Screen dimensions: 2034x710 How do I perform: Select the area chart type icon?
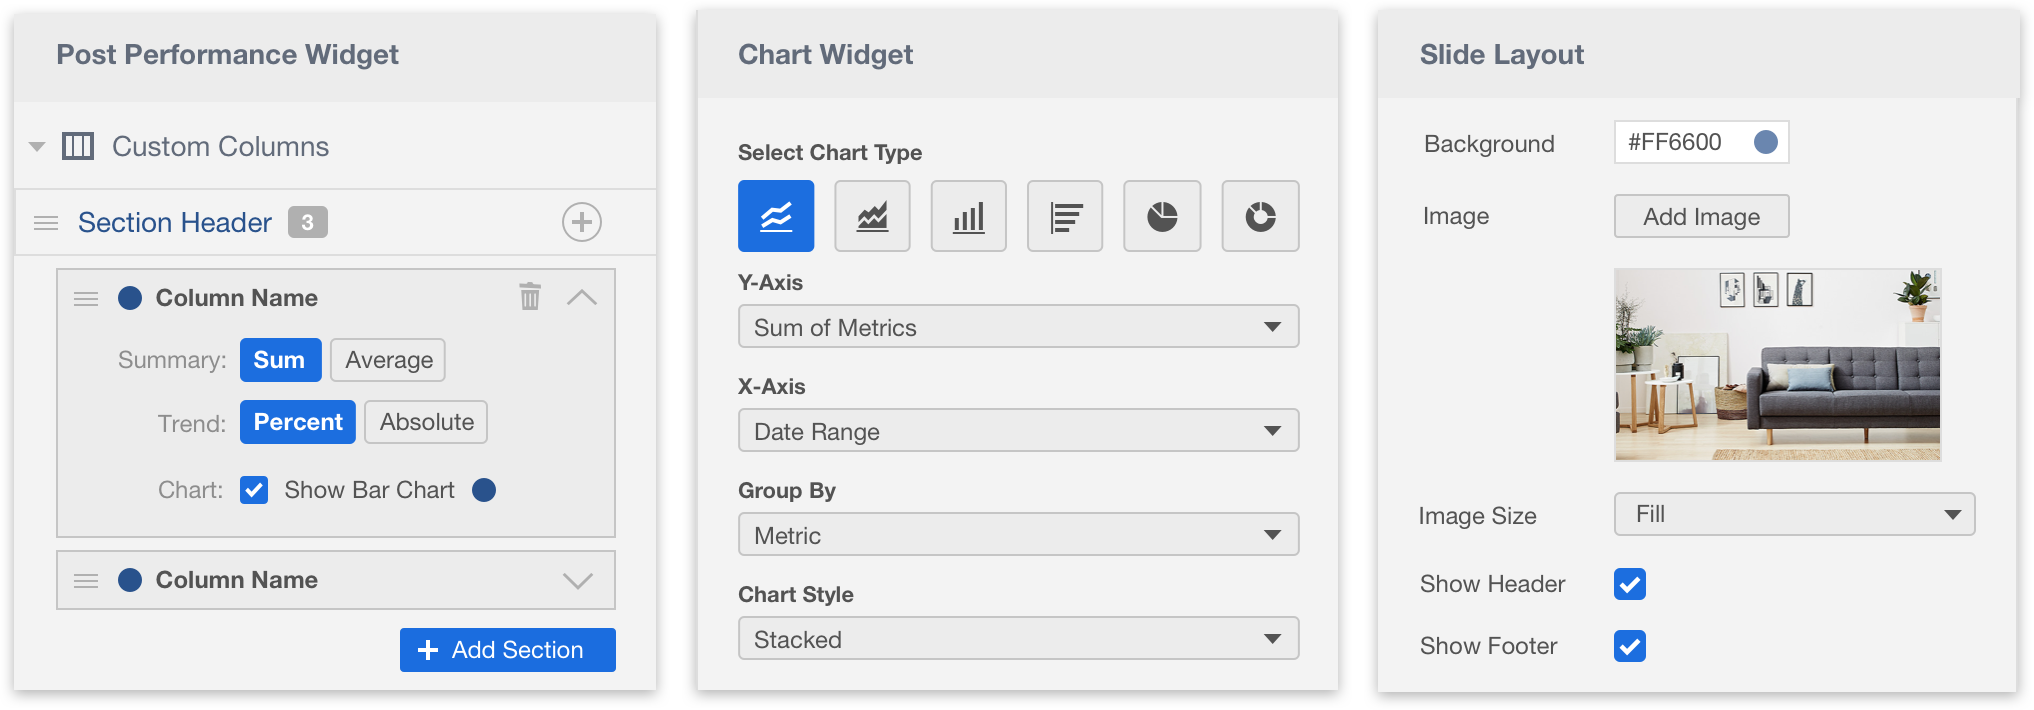(x=872, y=216)
